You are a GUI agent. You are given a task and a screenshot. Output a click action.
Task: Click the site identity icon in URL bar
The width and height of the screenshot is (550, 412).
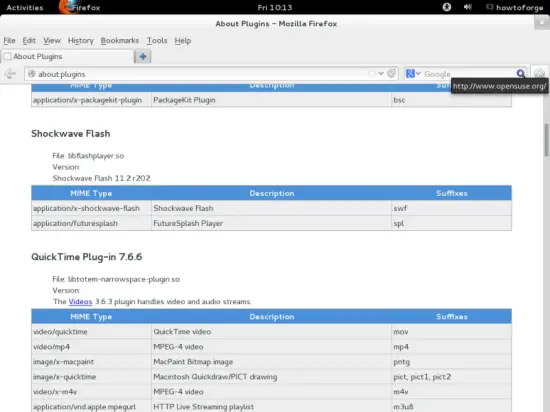point(32,74)
